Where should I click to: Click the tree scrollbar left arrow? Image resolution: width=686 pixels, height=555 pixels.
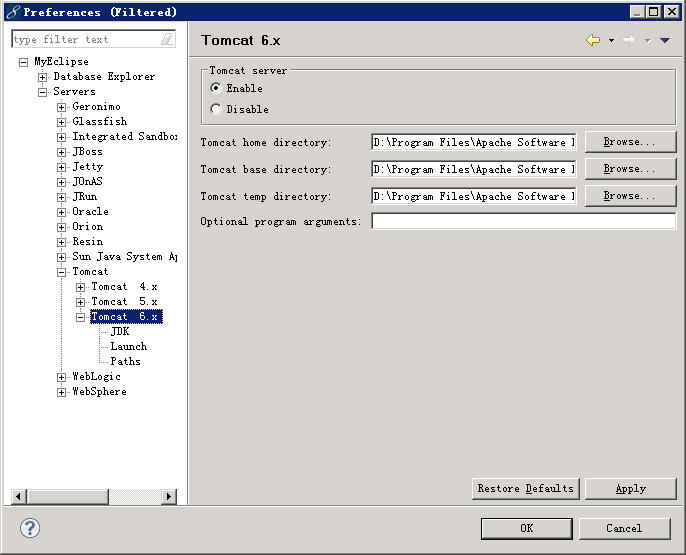(x=19, y=496)
